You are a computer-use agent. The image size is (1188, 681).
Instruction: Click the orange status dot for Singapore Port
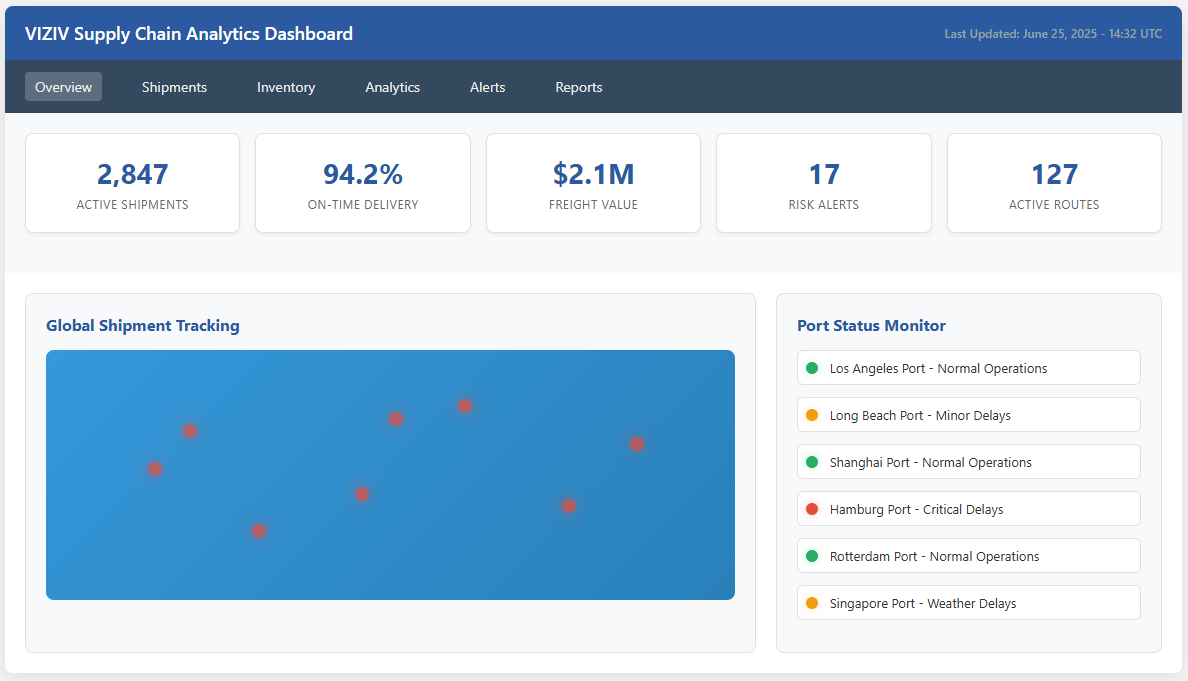point(812,603)
